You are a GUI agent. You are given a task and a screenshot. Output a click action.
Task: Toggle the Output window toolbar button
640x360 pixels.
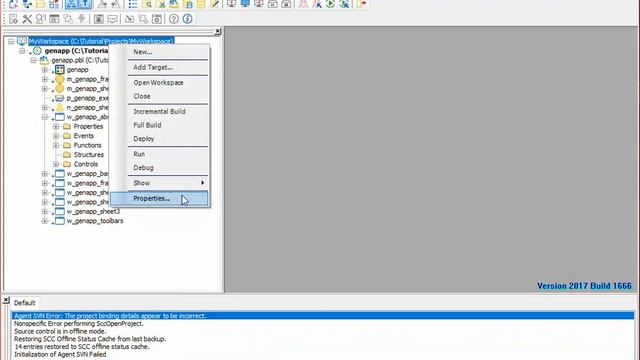(x=85, y=4)
